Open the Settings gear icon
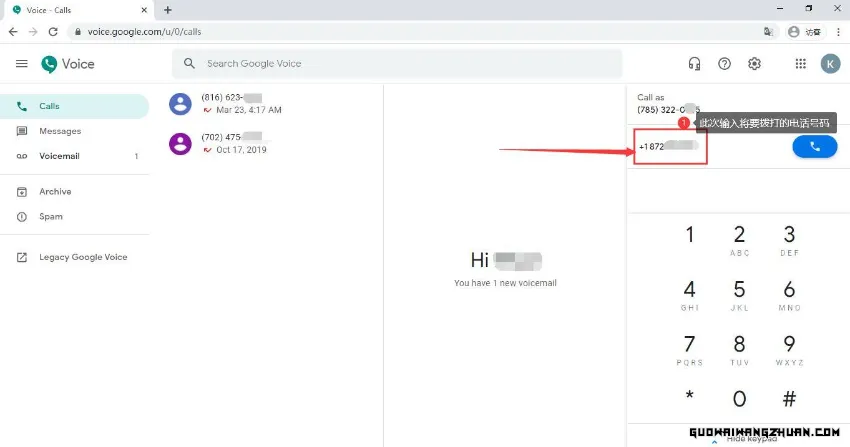Screen dimensions: 850x447 pyautogui.click(x=754, y=64)
